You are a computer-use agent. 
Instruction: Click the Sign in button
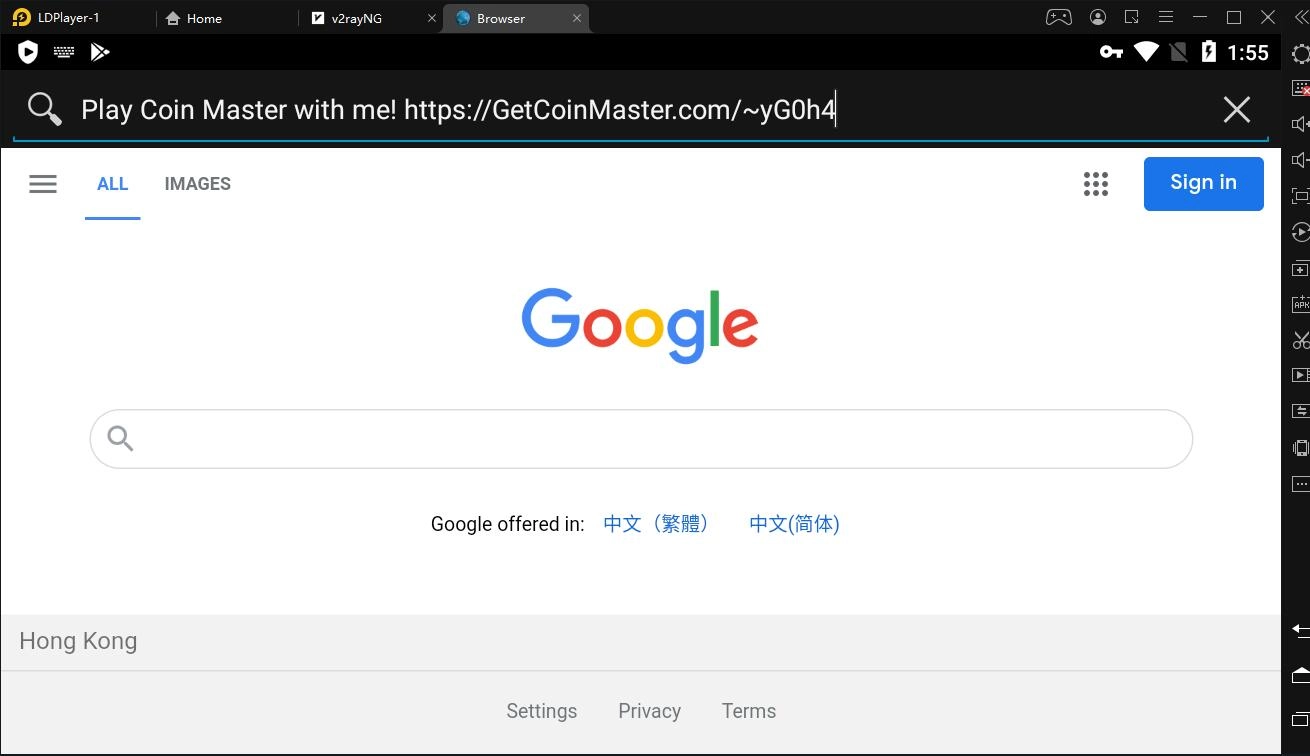tap(1203, 183)
